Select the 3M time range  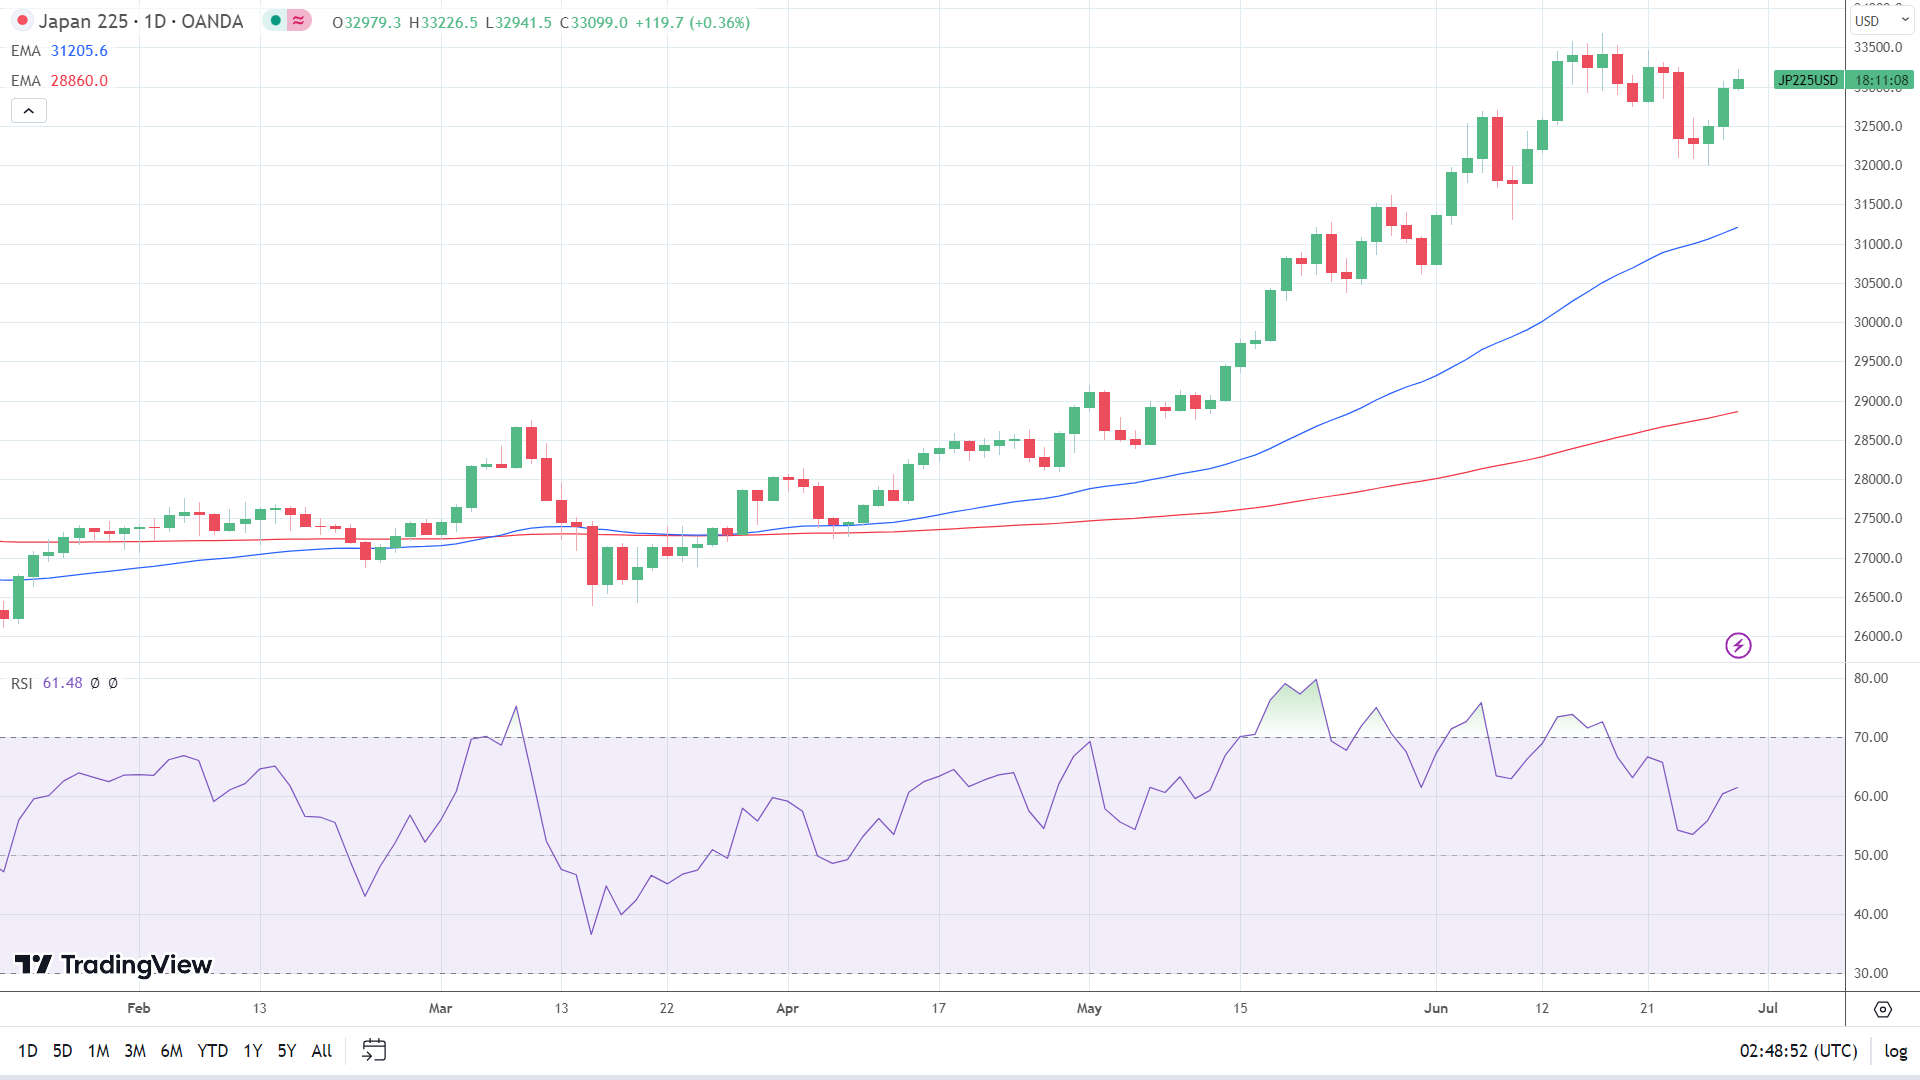pos(135,1051)
